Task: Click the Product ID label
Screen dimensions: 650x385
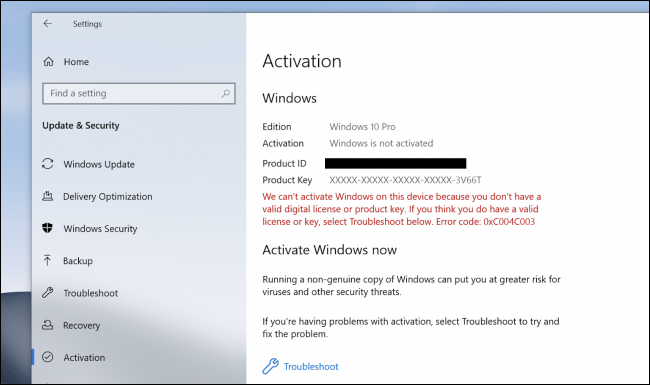Action: 284,163
